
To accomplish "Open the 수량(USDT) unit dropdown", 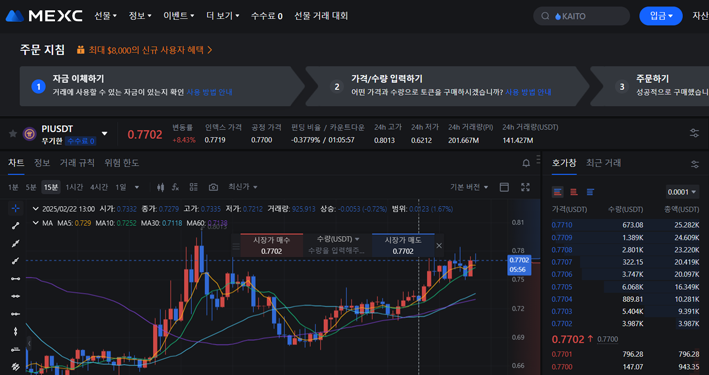I will pos(337,239).
